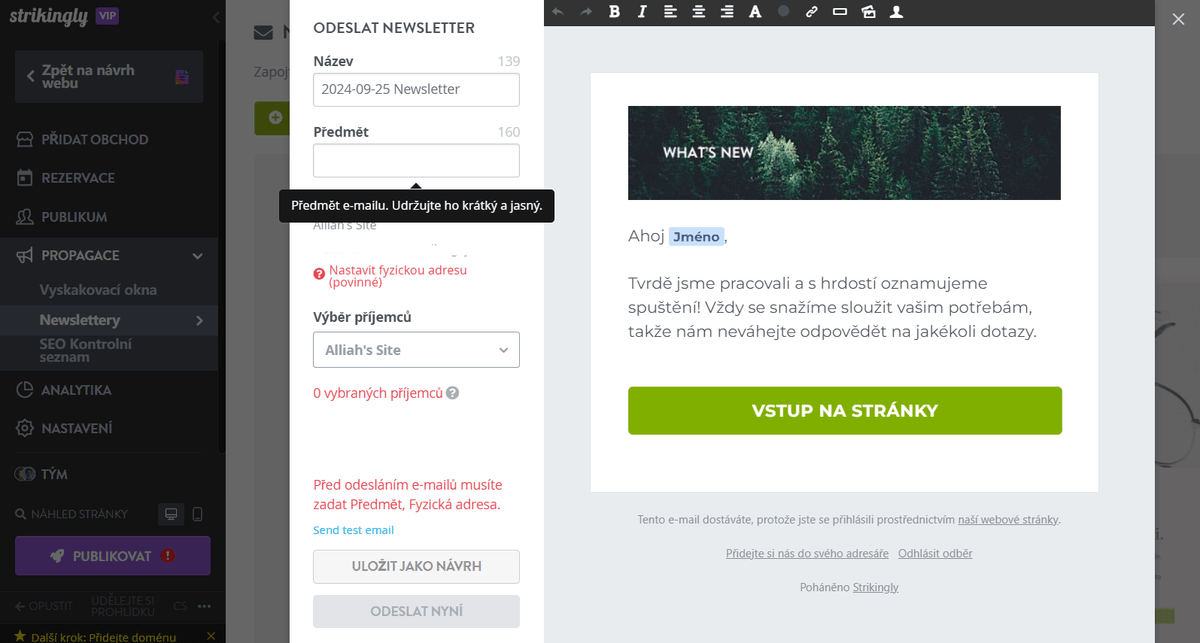Viewport: 1200px width, 643px height.
Task: Insert a button element from the toolbar
Action: [x=839, y=12]
